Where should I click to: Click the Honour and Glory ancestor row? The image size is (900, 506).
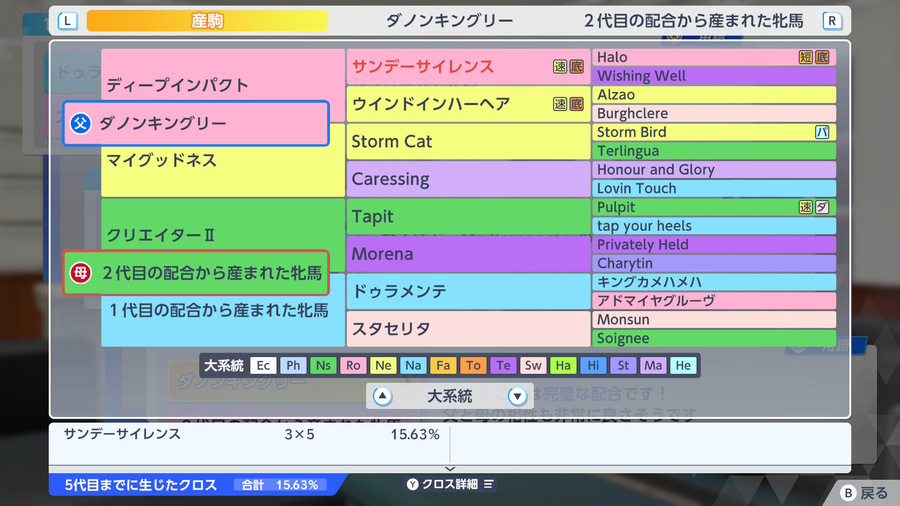[714, 170]
